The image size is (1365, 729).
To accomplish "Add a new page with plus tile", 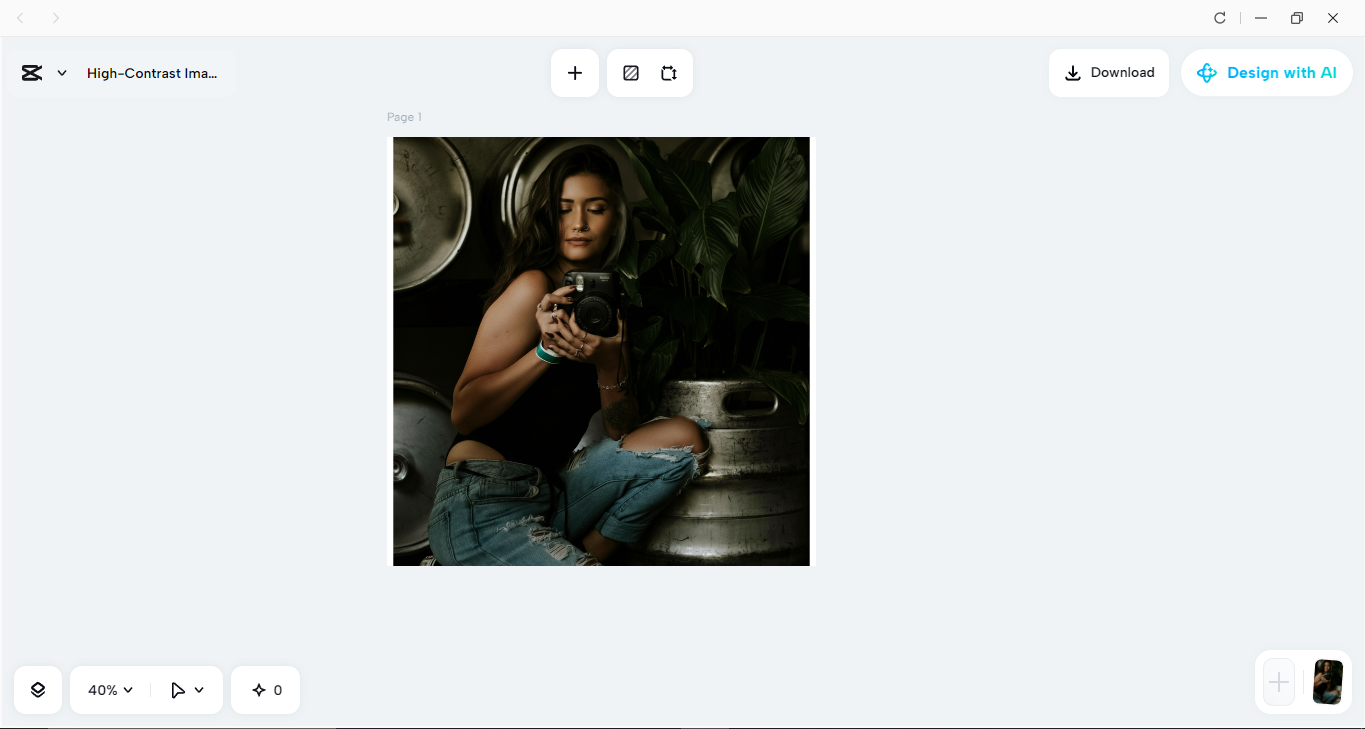I will coord(1279,682).
